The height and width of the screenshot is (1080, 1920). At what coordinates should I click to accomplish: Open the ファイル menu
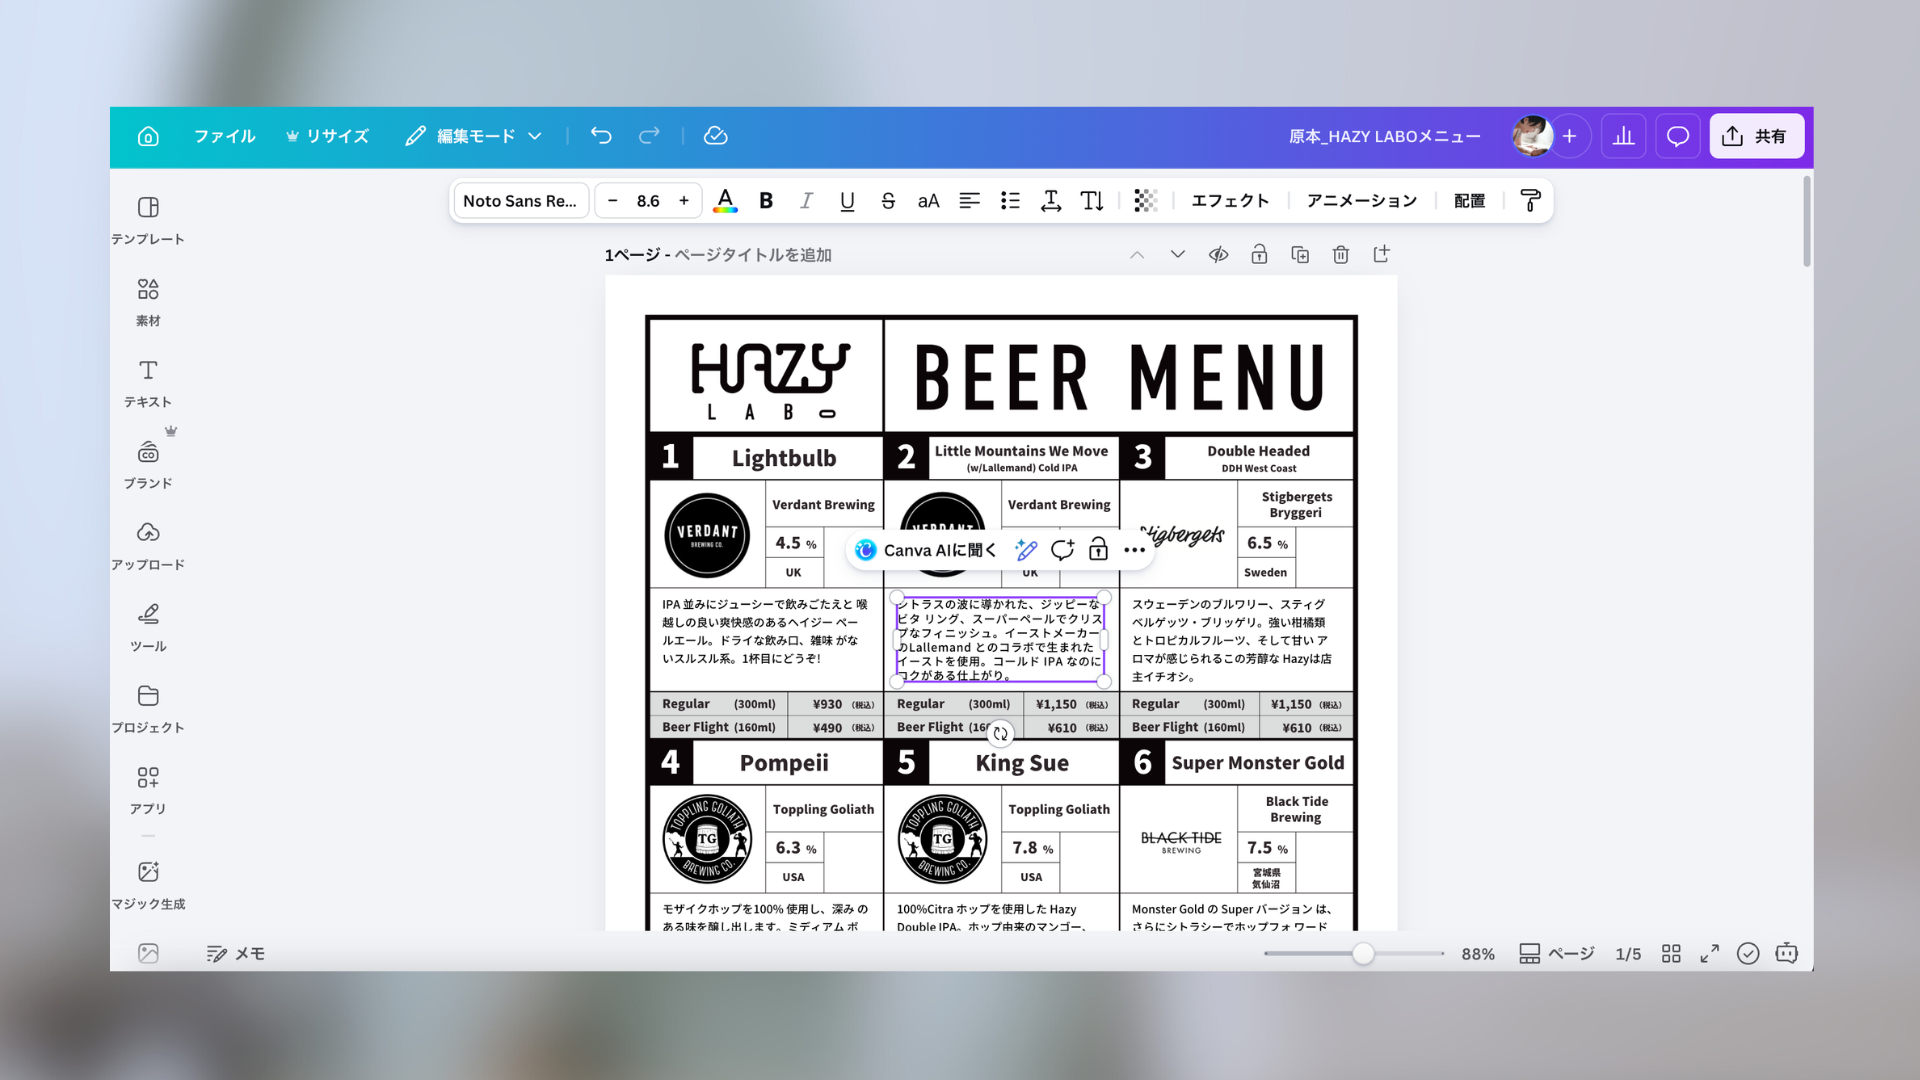point(224,136)
